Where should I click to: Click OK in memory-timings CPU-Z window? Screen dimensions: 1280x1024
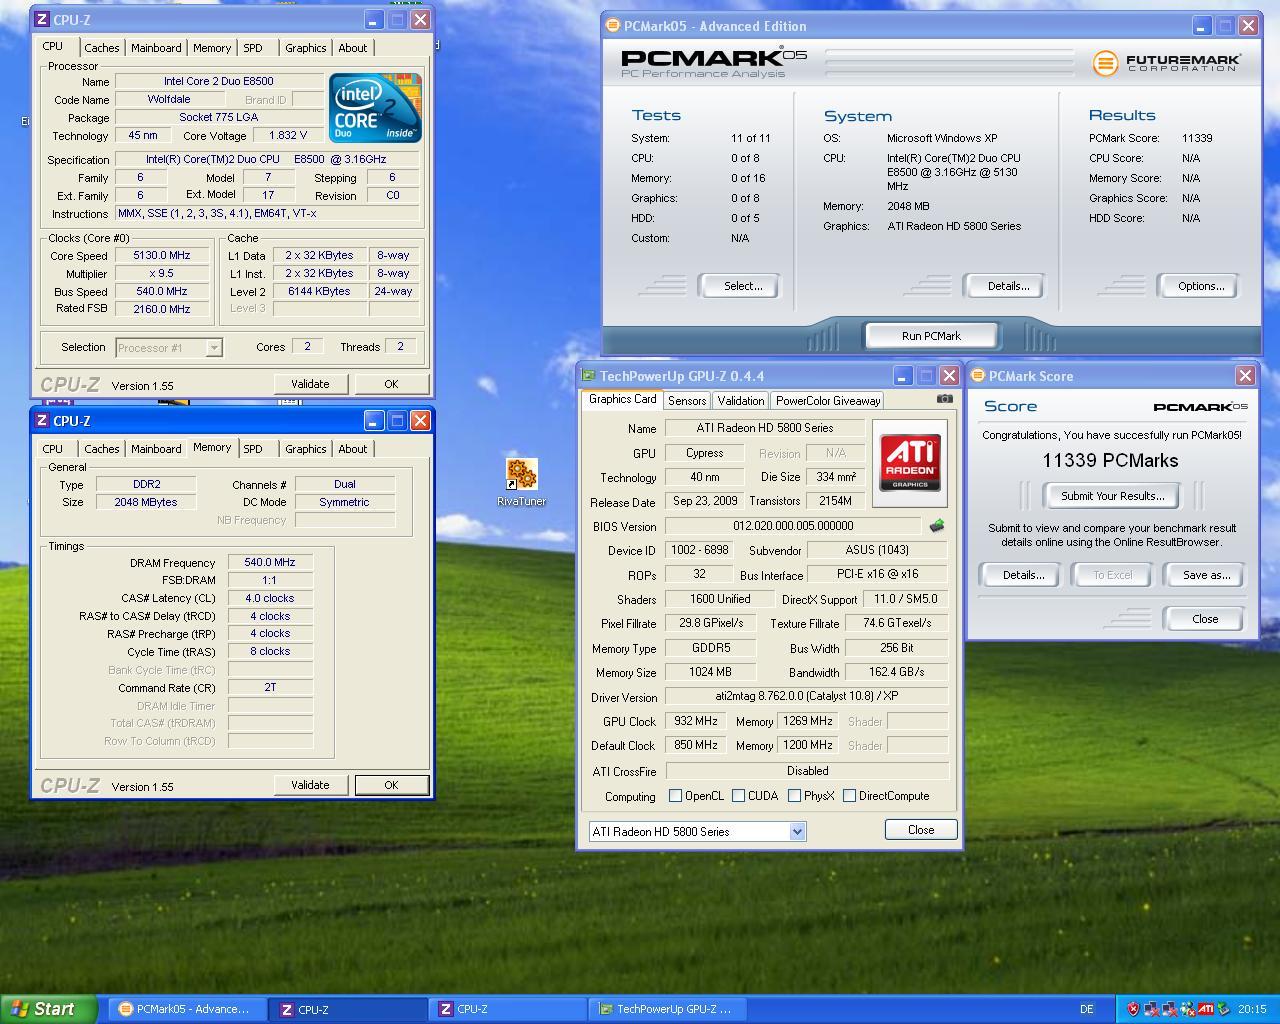[391, 785]
